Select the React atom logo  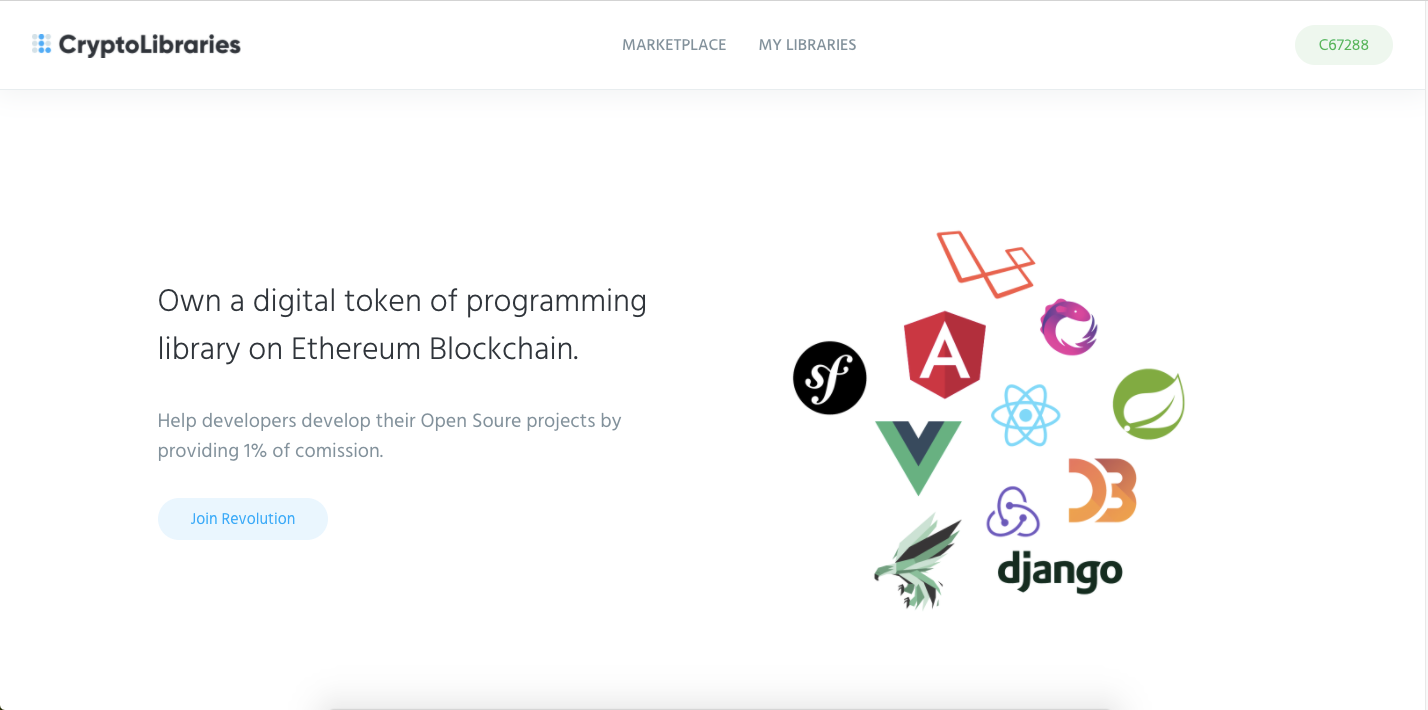click(x=1026, y=414)
